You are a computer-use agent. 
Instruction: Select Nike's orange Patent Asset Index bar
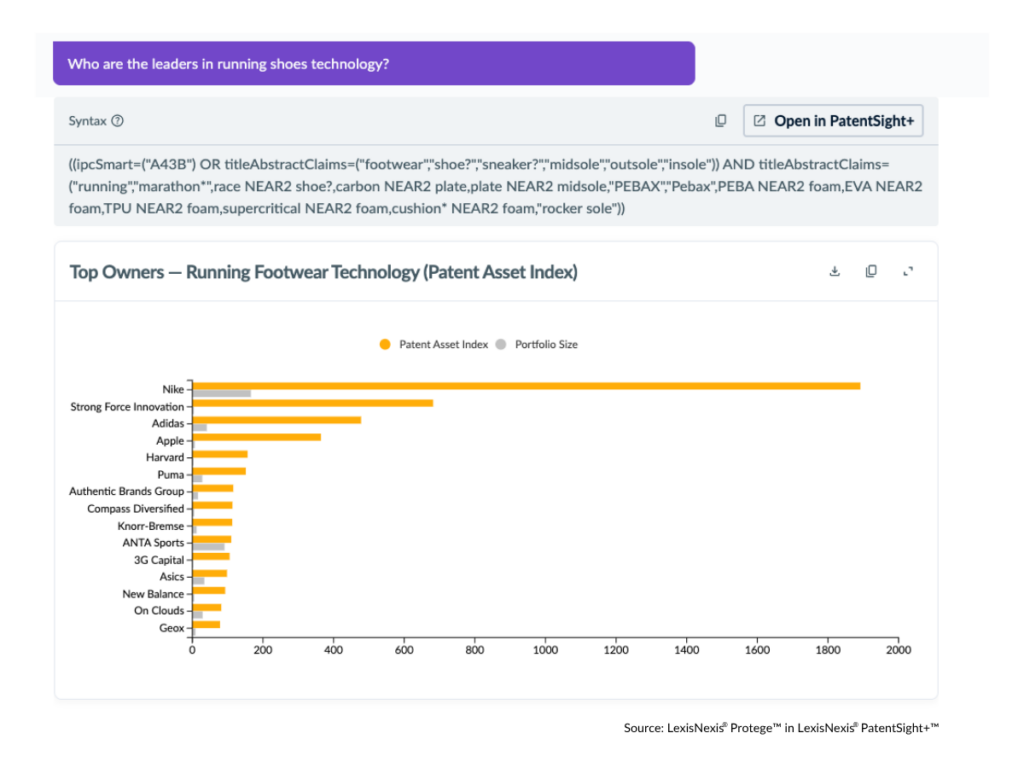[526, 385]
